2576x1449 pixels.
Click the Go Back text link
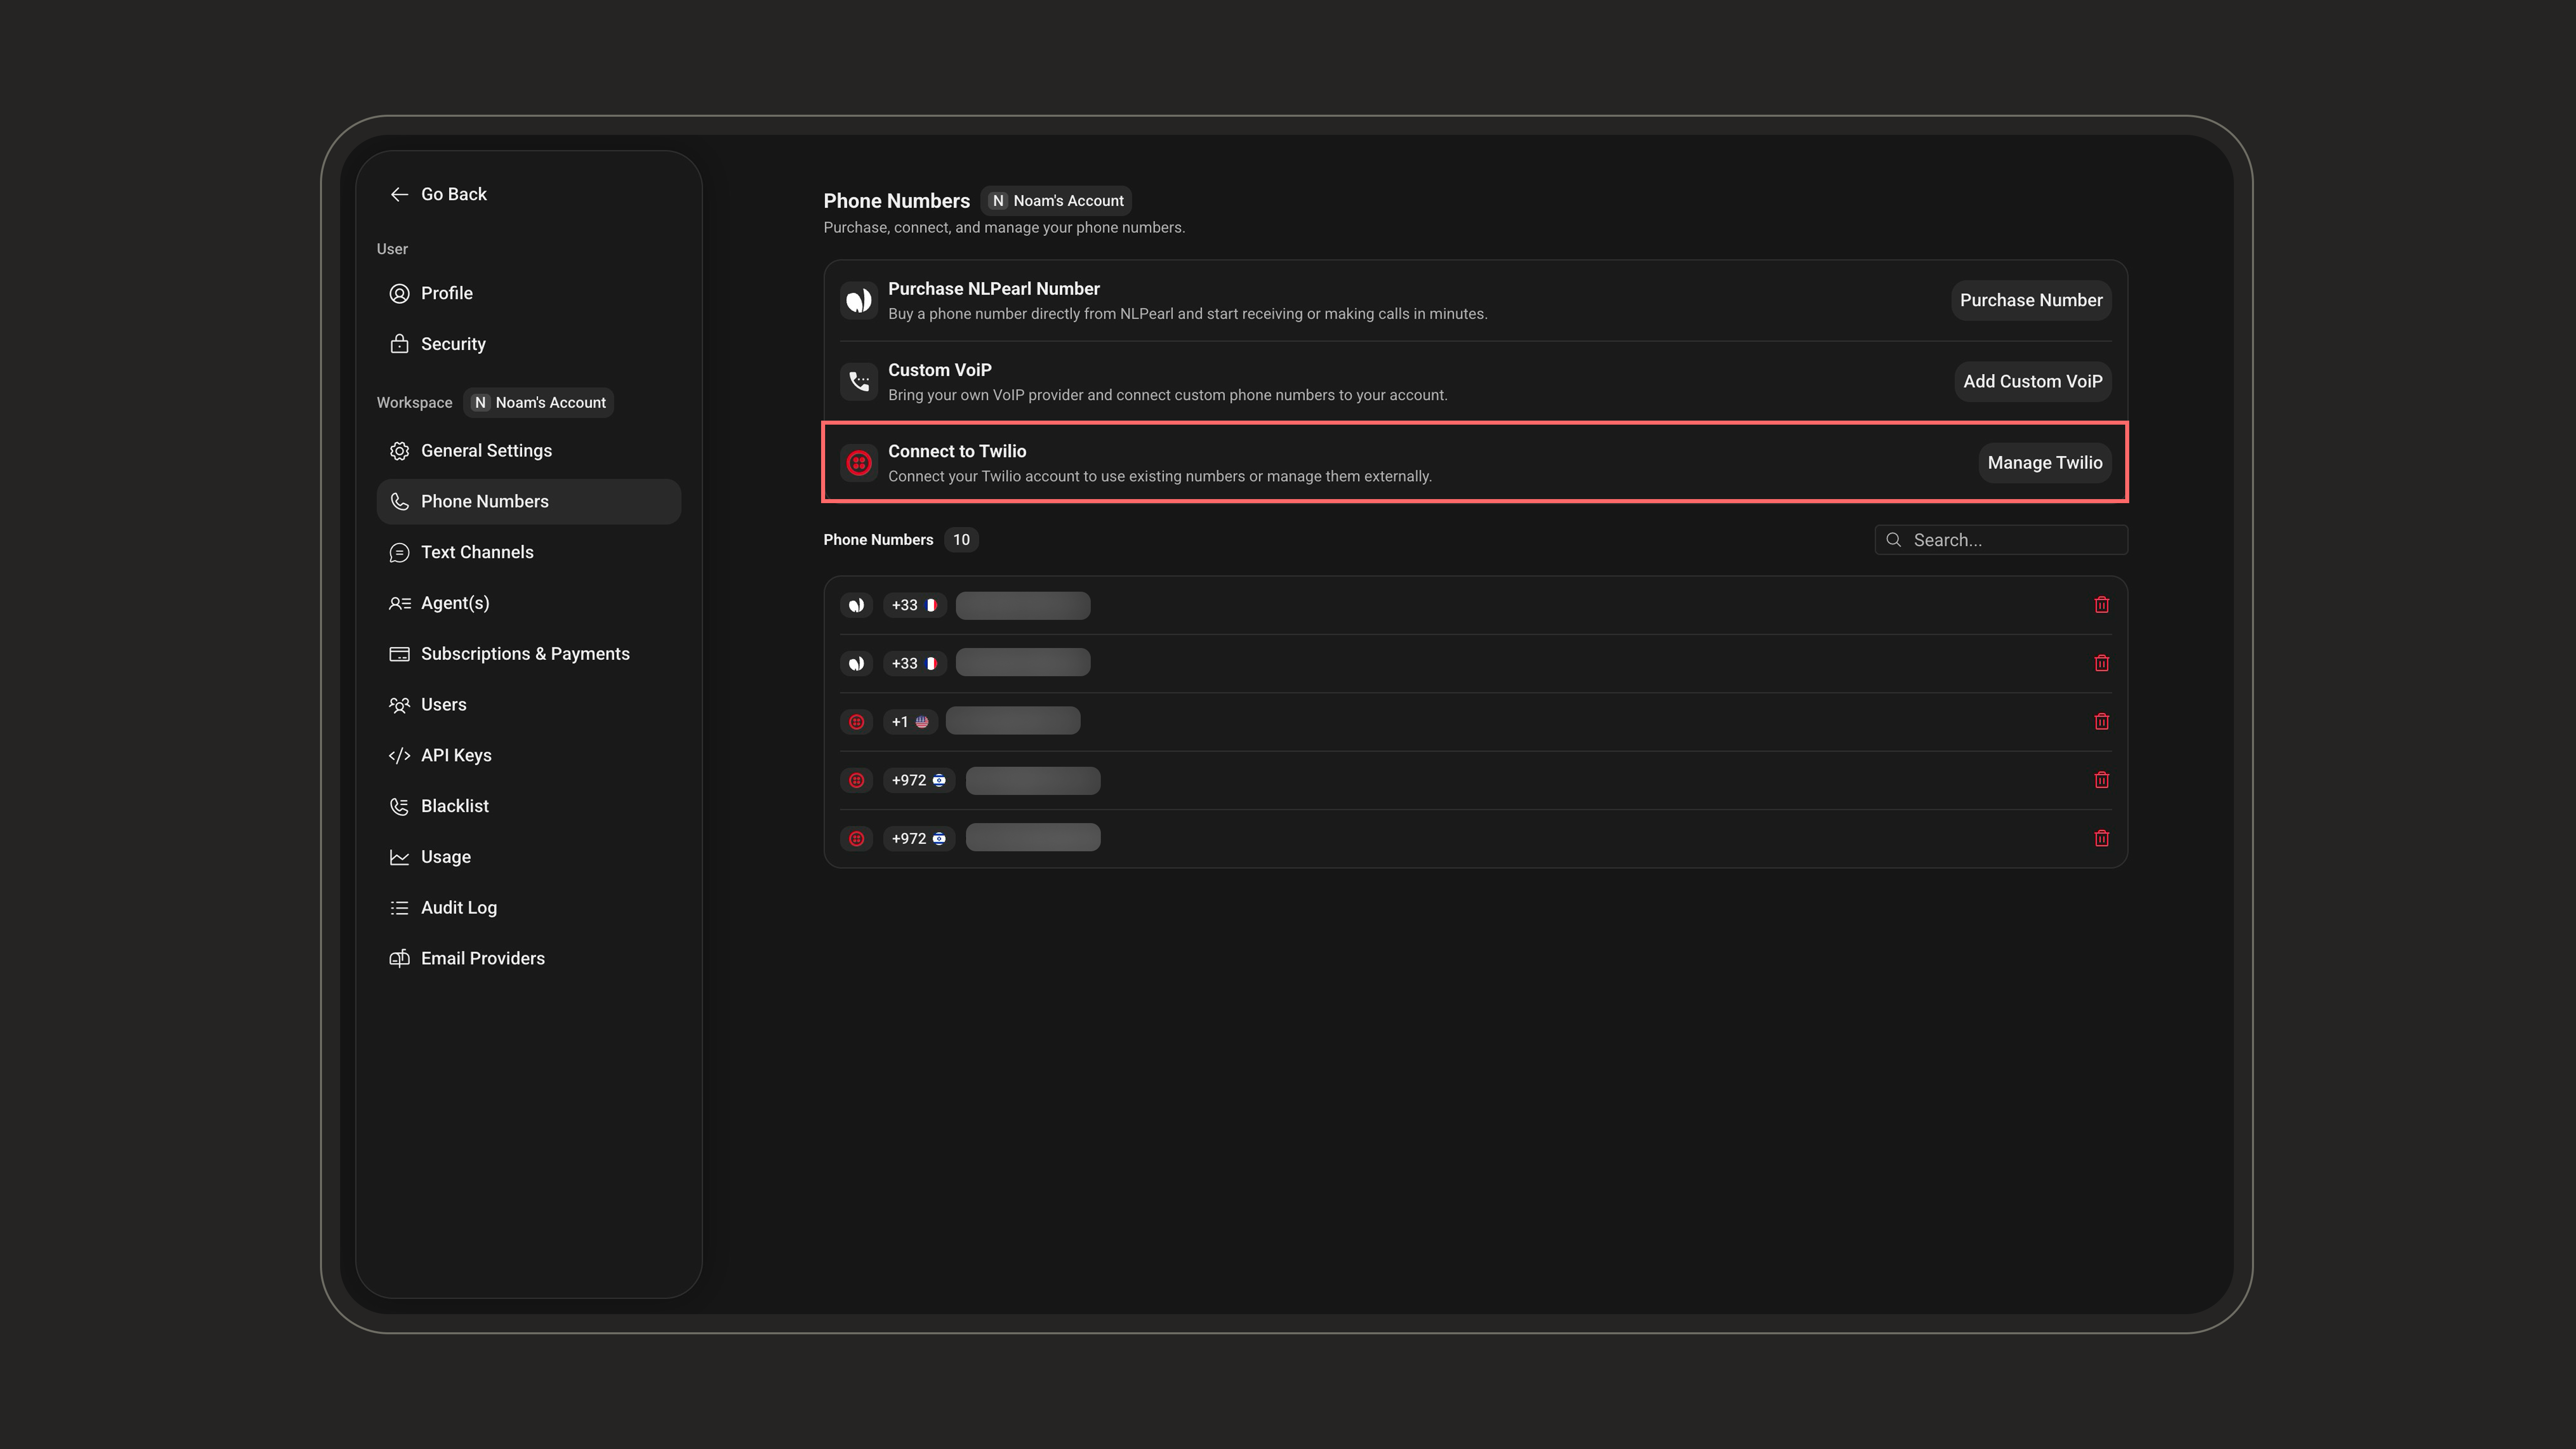coord(453,194)
